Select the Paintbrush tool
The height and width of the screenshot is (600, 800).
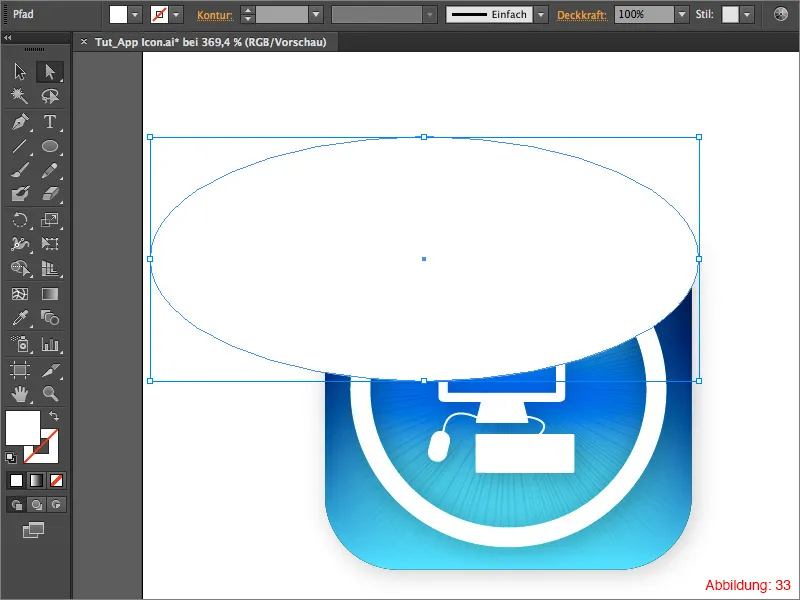coord(20,170)
